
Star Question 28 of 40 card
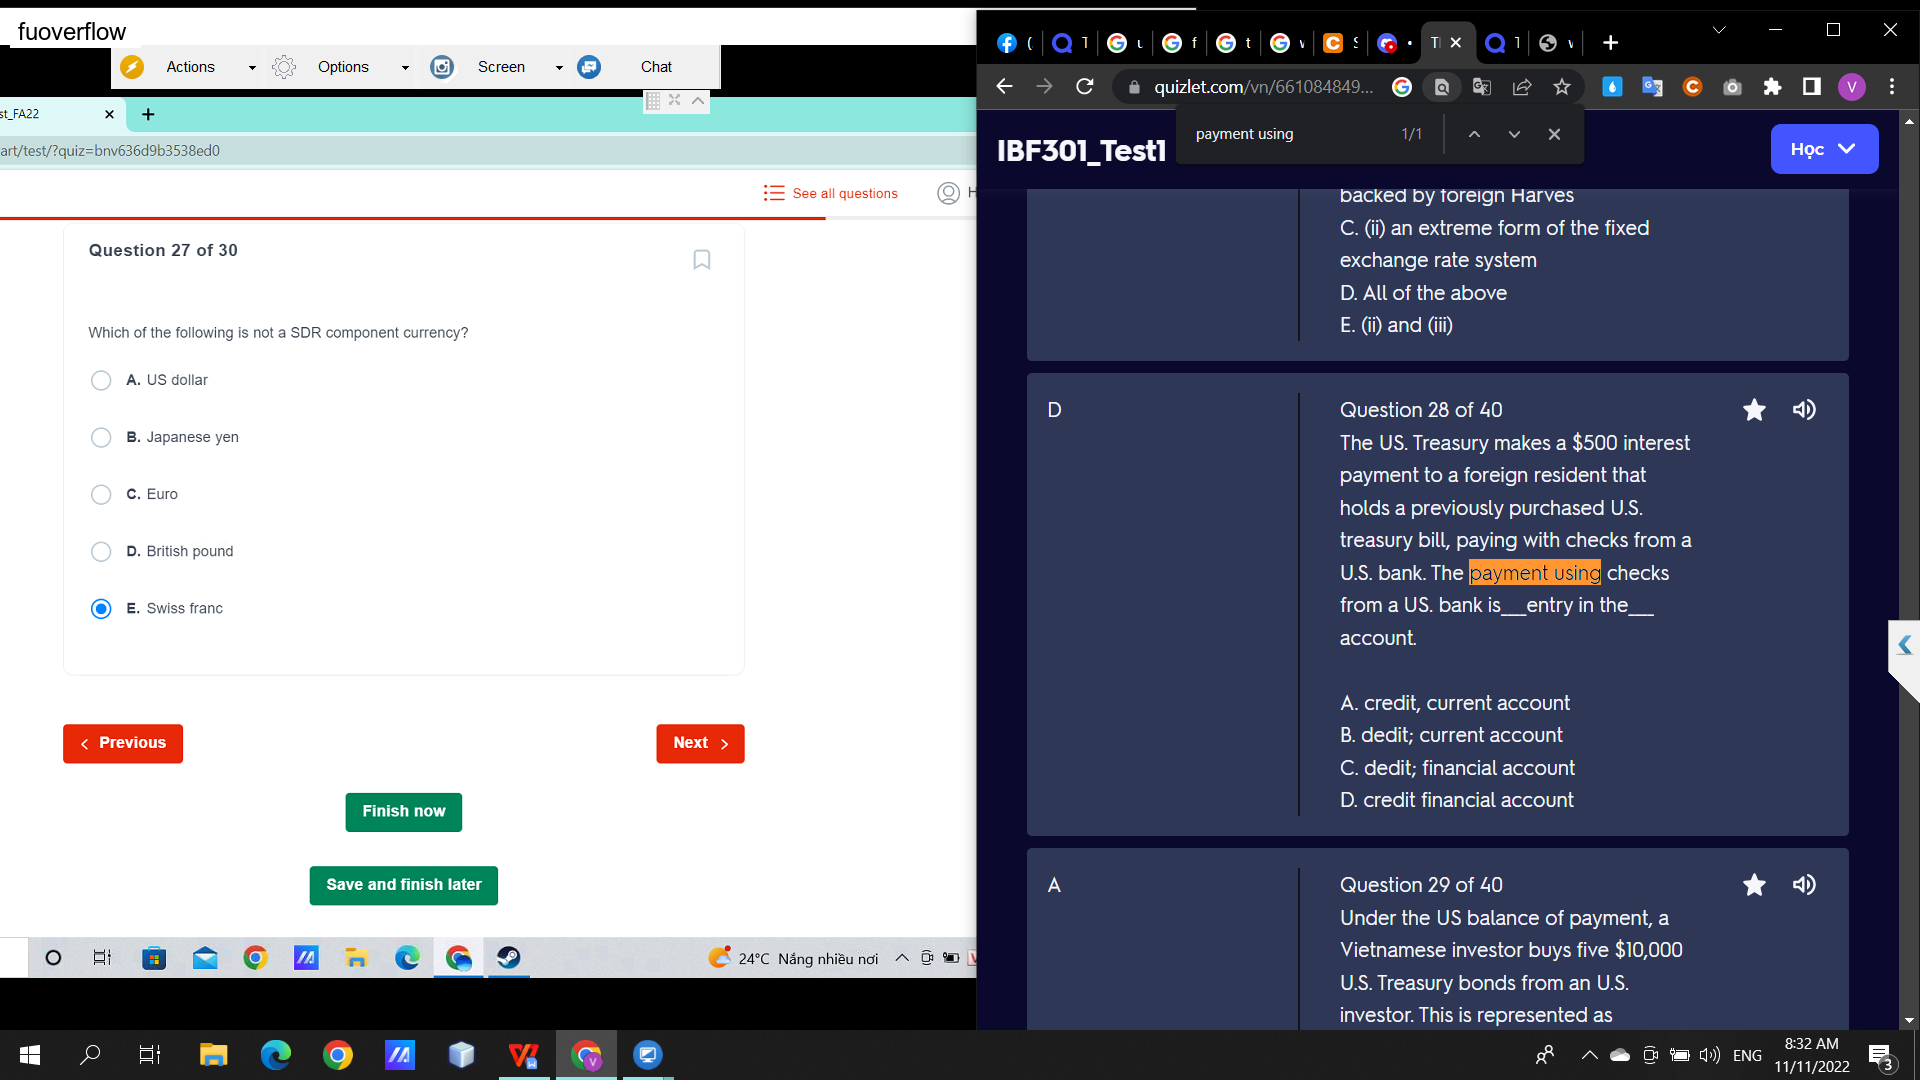tap(1754, 410)
